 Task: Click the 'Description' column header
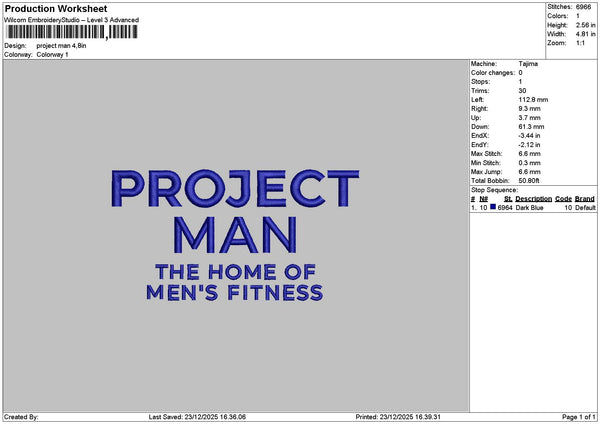[533, 199]
